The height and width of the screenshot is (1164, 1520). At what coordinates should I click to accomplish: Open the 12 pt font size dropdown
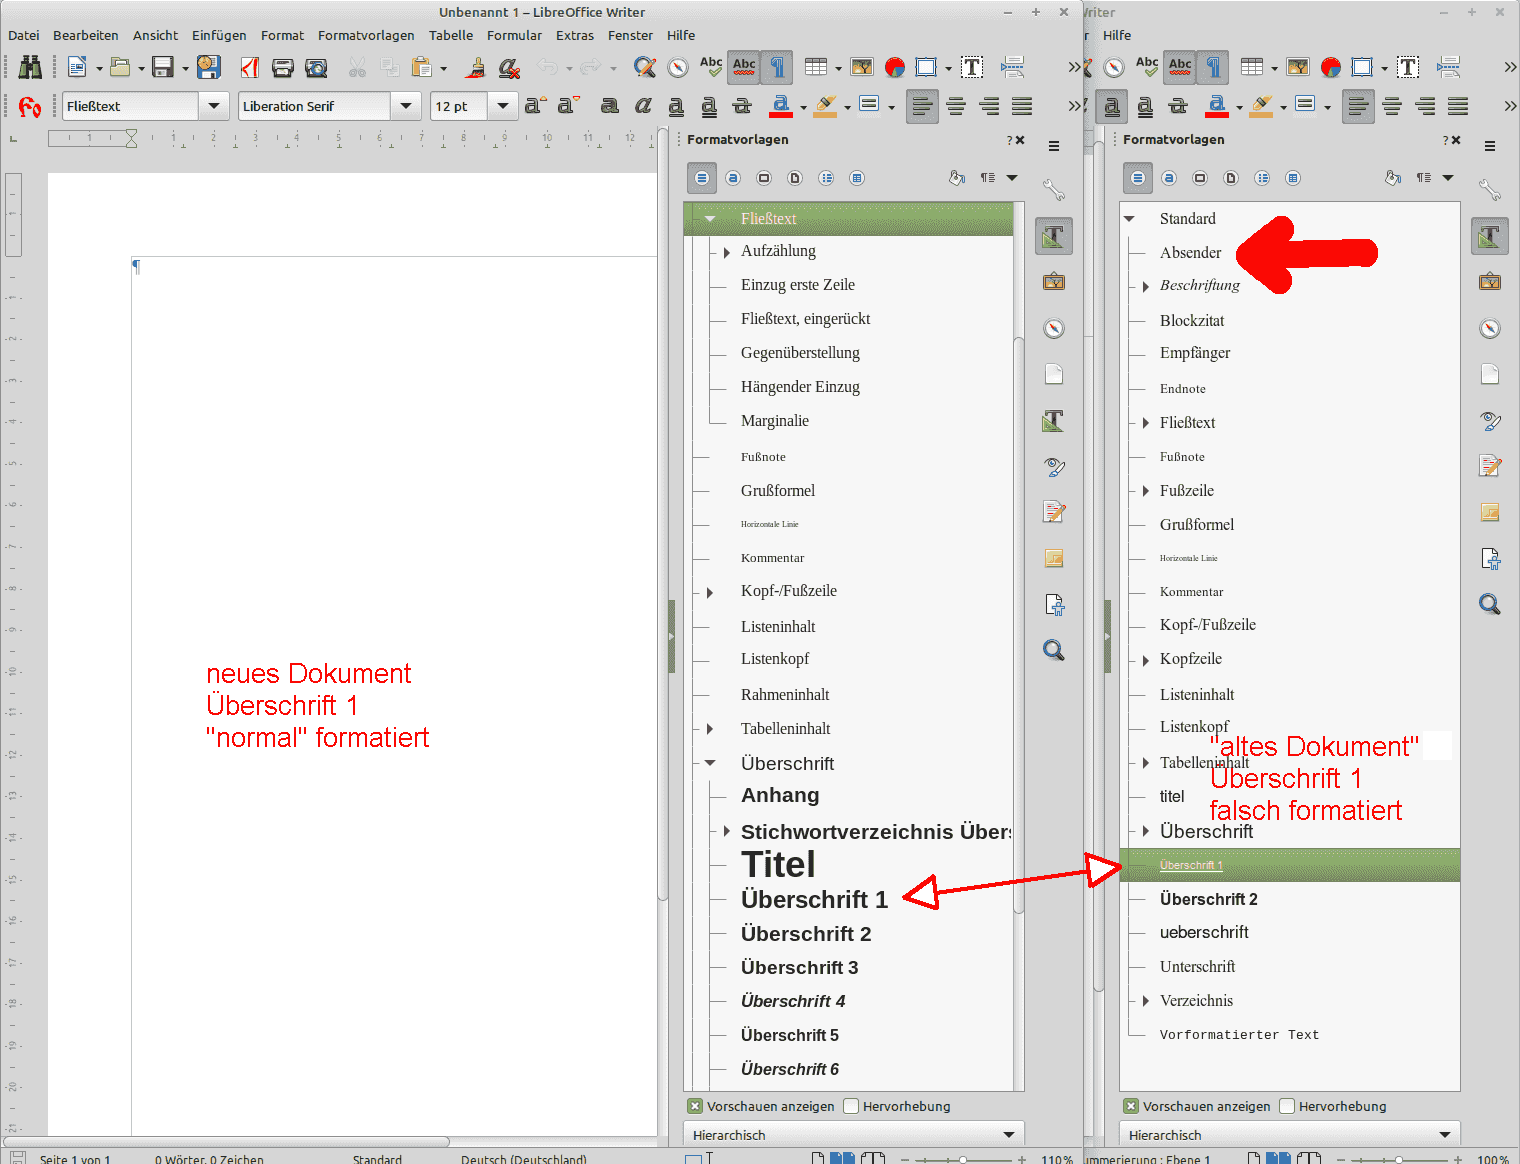point(502,106)
